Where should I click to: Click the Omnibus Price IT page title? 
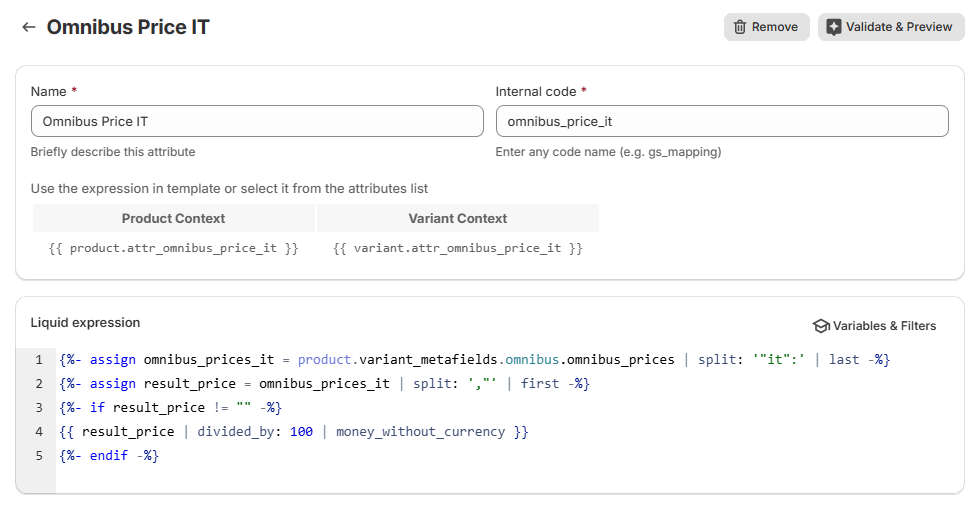click(128, 27)
